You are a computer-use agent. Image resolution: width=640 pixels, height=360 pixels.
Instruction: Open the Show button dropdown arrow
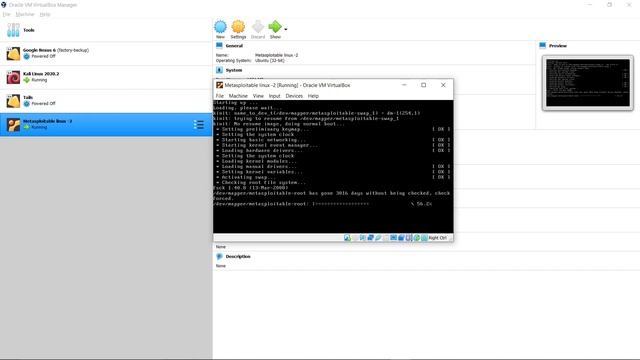click(286, 29)
